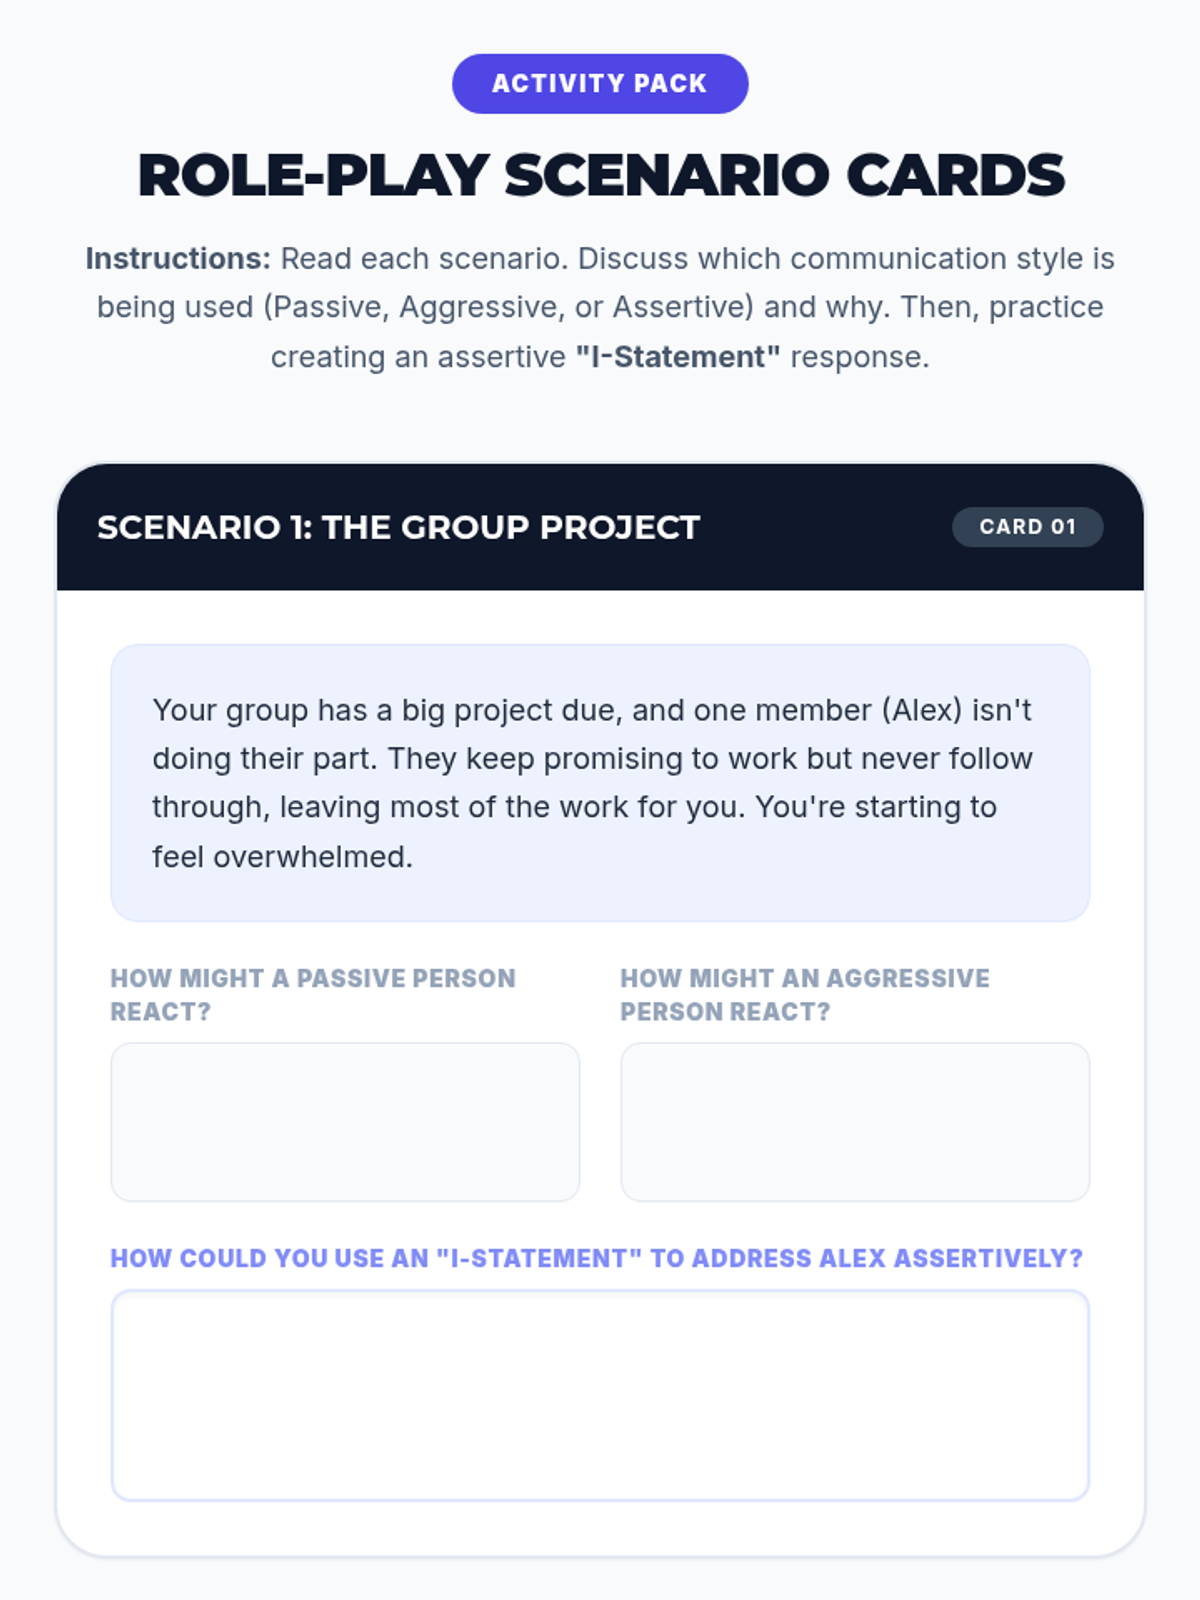Click the "How might a passive person react?" label
Image resolution: width=1200 pixels, height=1600 pixels.
313,995
